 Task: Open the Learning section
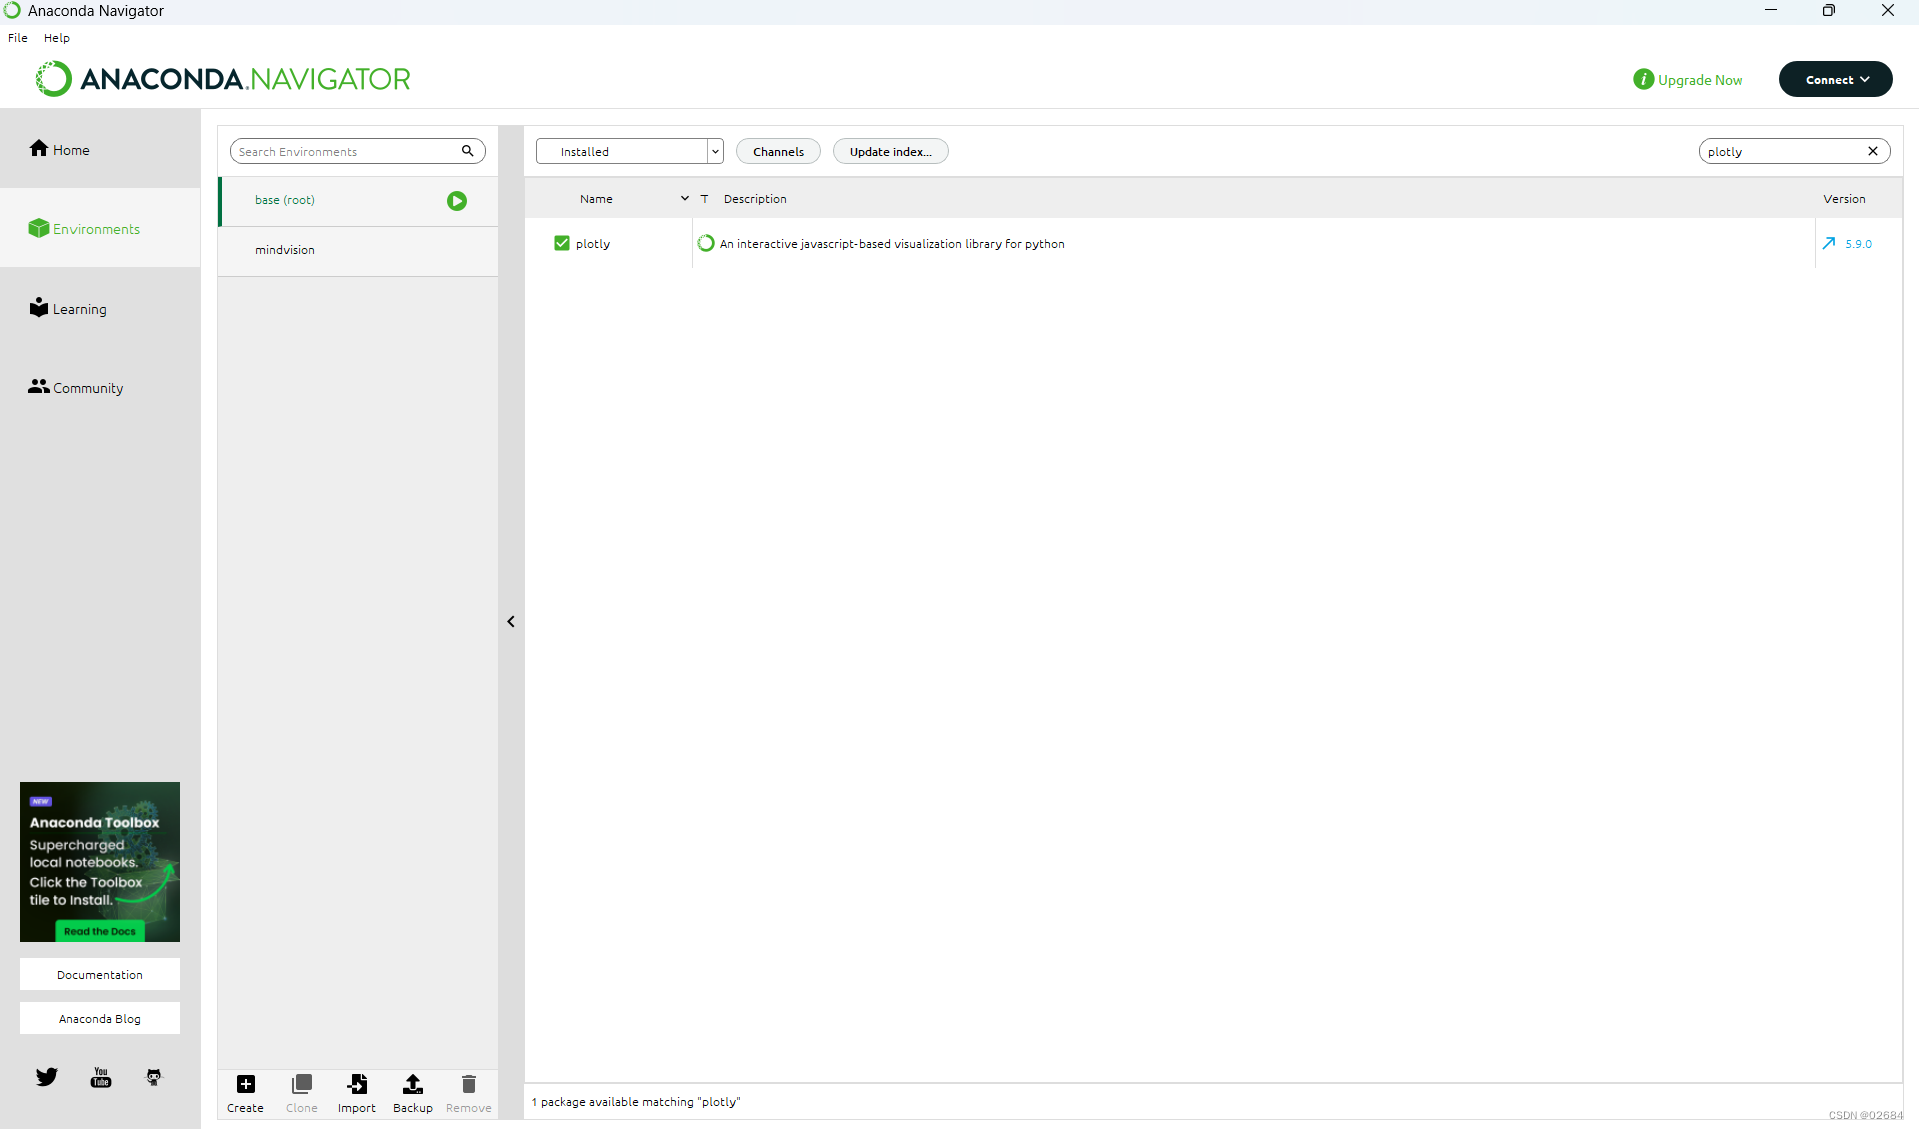[x=100, y=308]
